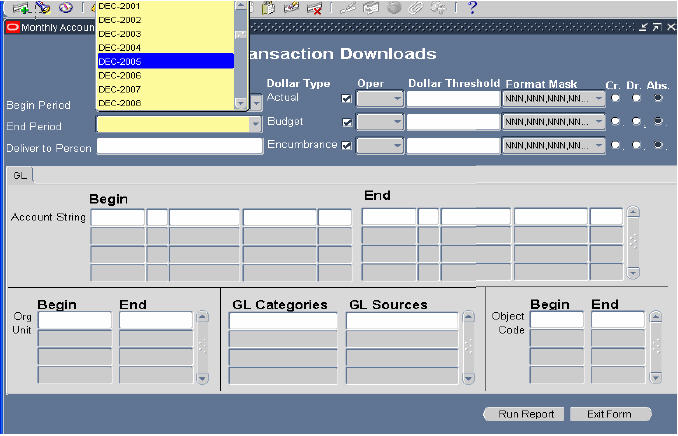Click the grayed-out printer toolbar icon
The image size is (678, 436).
click(369, 8)
